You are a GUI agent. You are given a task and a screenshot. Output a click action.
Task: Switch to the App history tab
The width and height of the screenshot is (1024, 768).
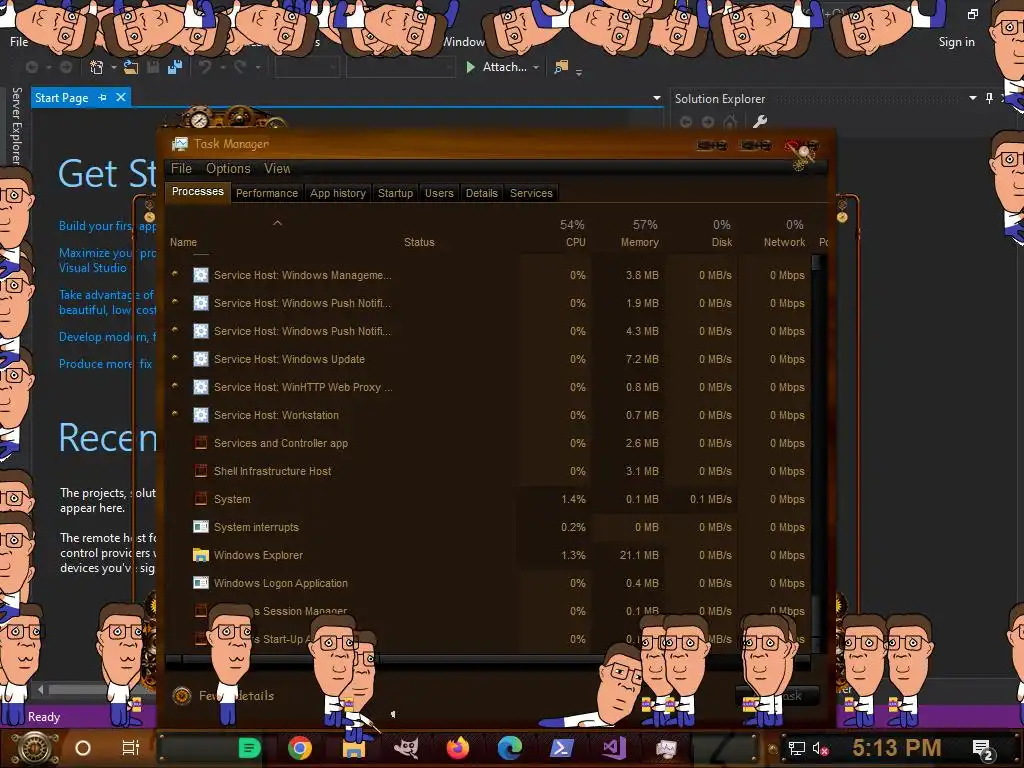(x=338, y=193)
